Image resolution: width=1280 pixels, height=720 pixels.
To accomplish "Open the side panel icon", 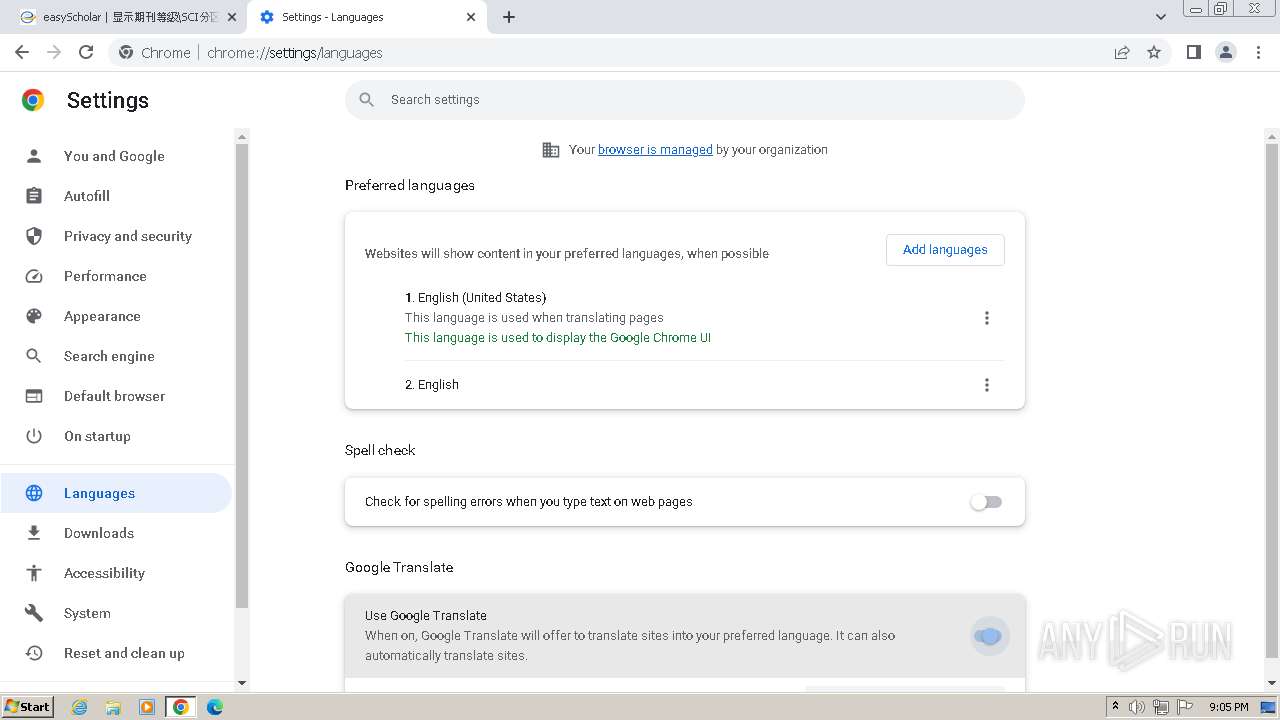I will pyautogui.click(x=1194, y=52).
